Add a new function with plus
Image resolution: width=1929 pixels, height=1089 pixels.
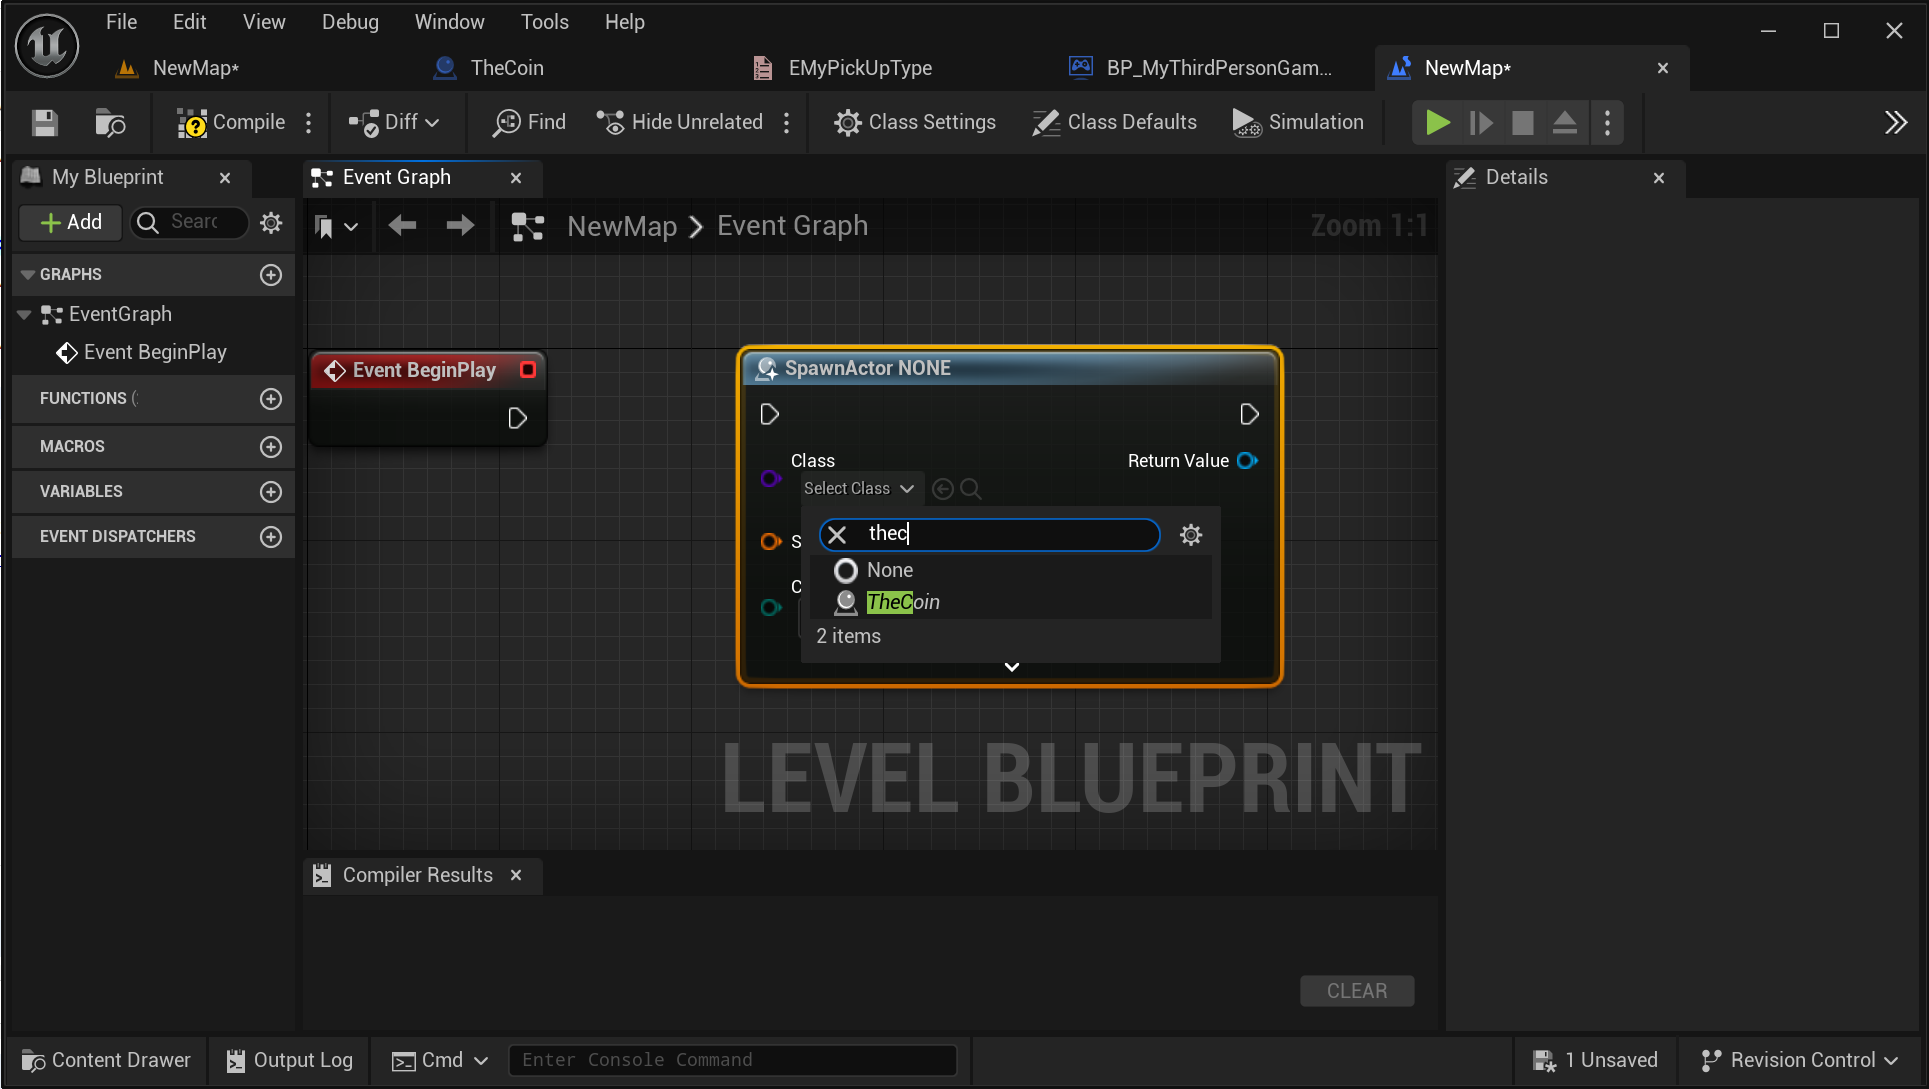pyautogui.click(x=271, y=399)
